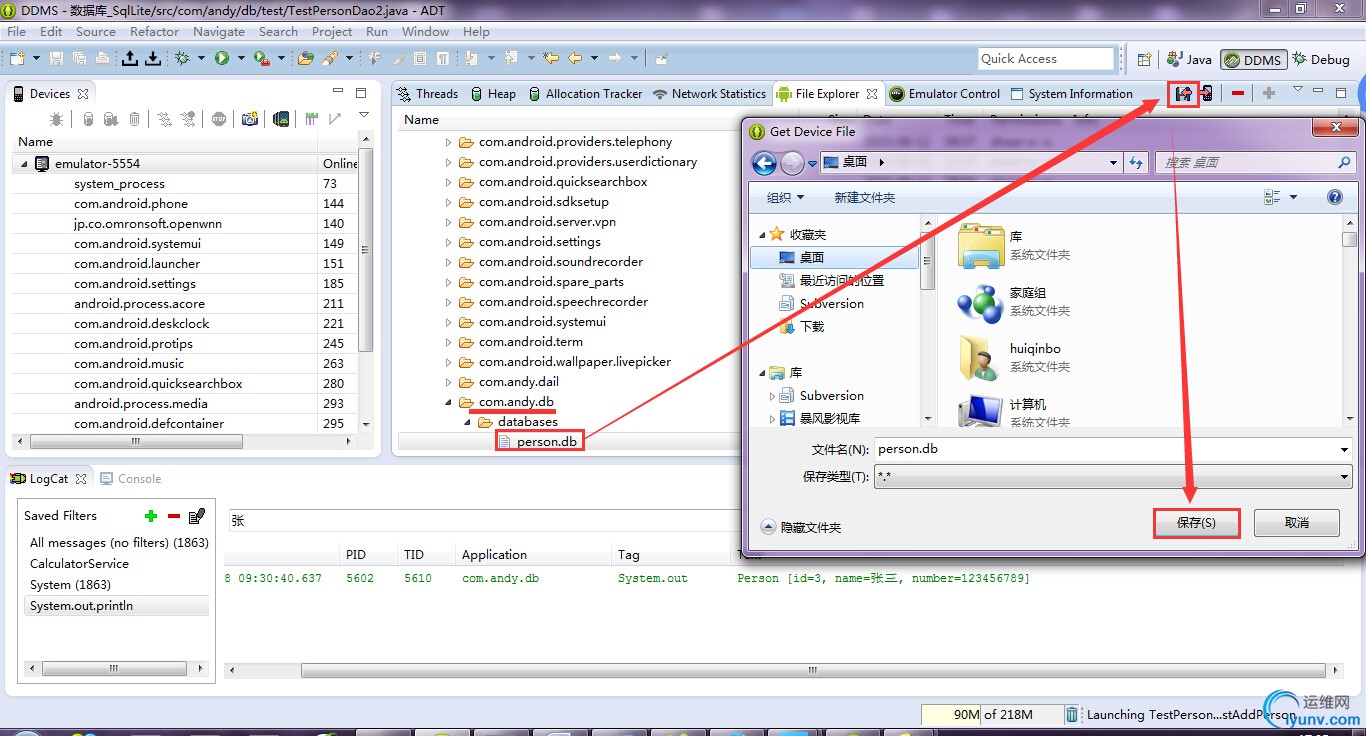Click the green Run play icon
The image size is (1366, 736).
point(222,59)
